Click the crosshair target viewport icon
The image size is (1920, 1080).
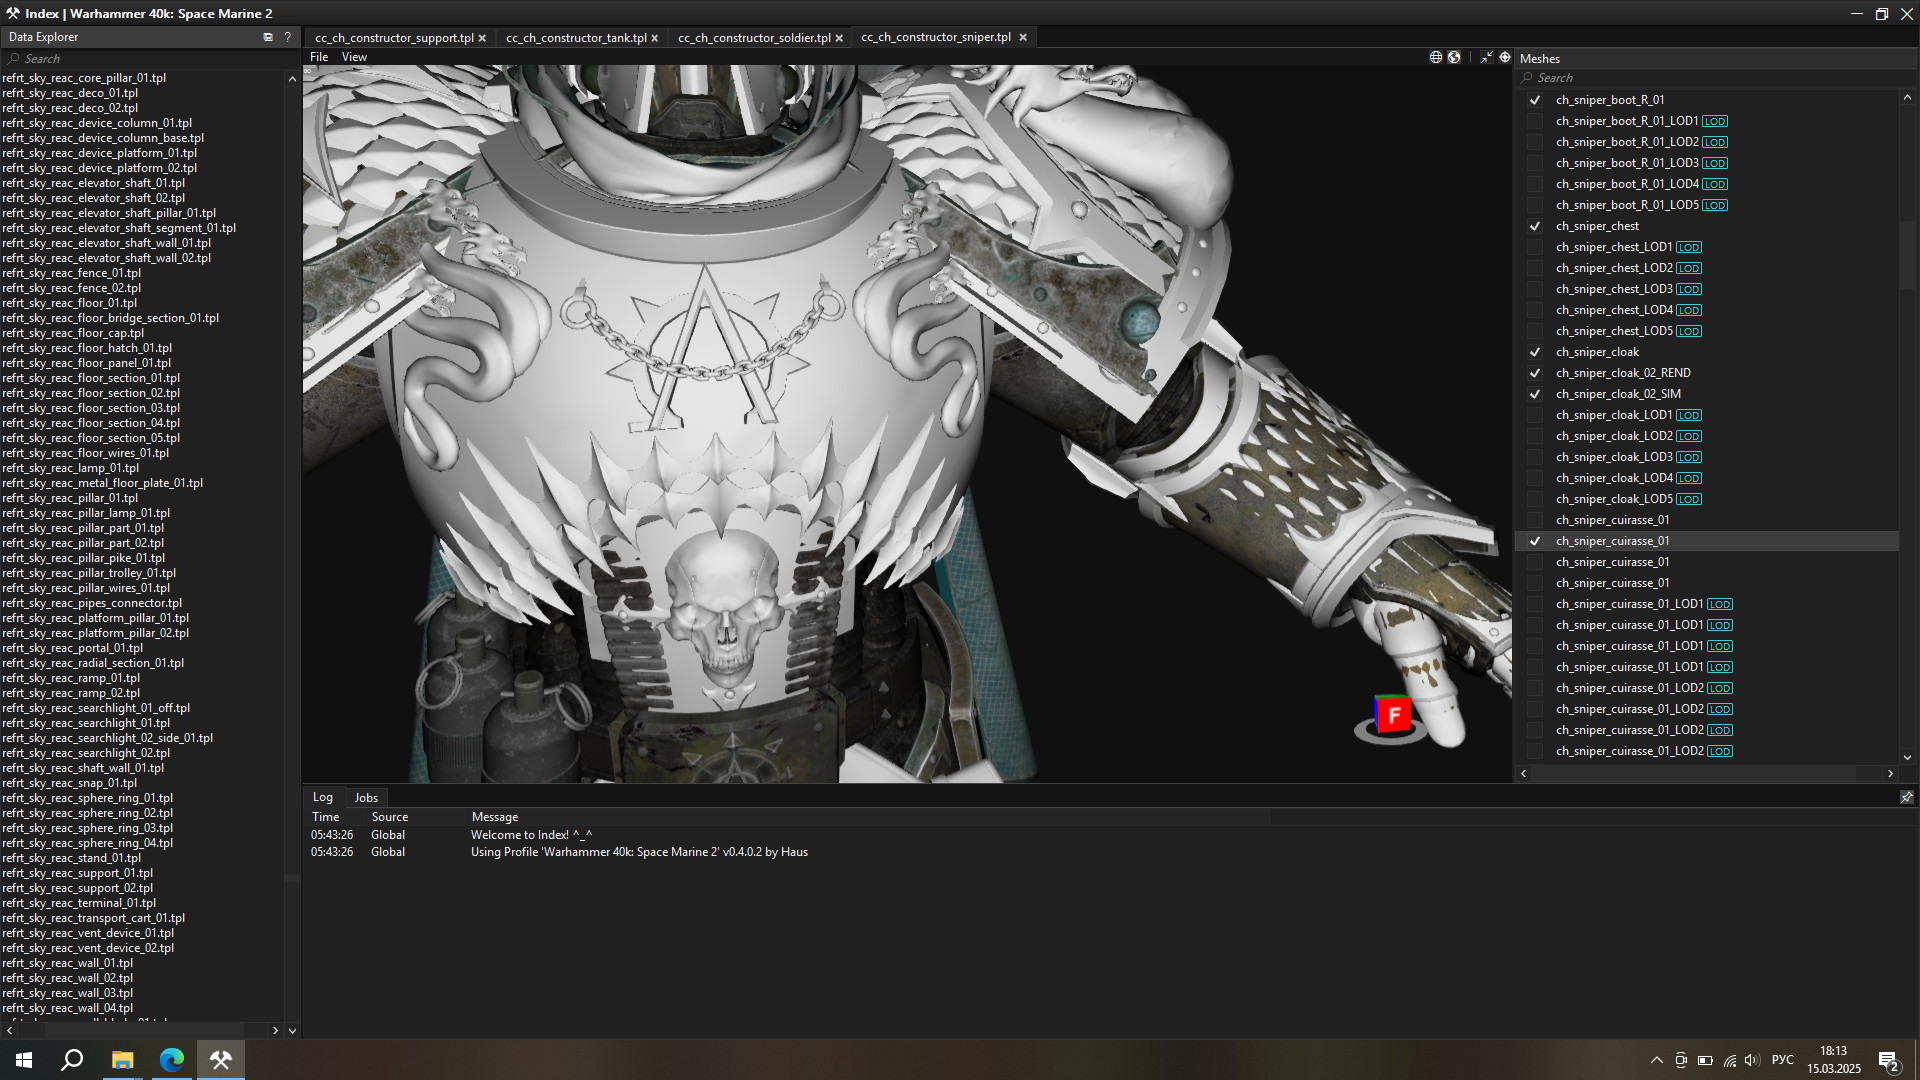[x=1505, y=57]
